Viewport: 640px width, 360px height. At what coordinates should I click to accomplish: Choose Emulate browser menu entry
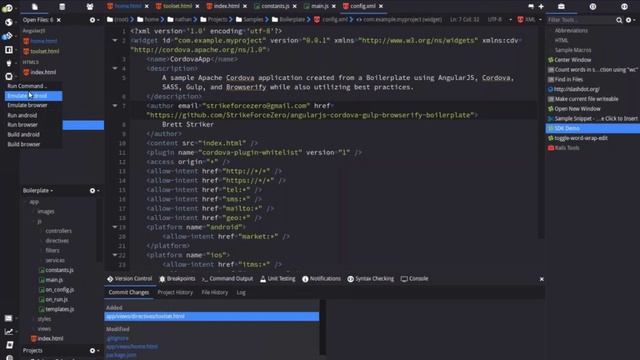pyautogui.click(x=33, y=105)
